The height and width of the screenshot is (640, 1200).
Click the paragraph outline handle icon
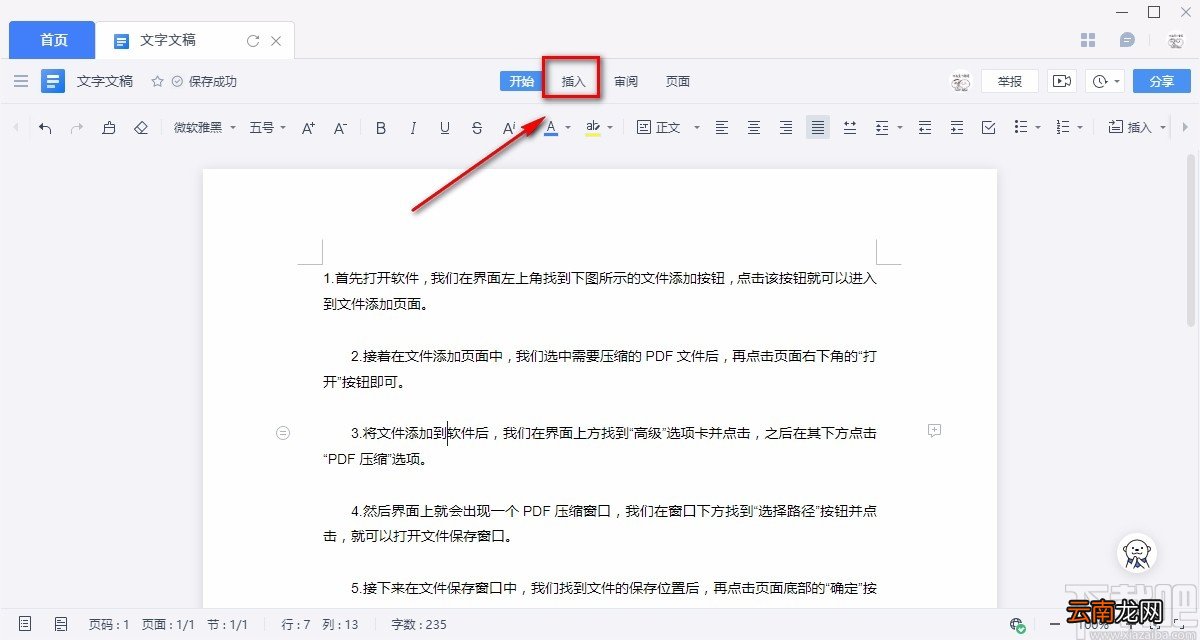tap(282, 432)
